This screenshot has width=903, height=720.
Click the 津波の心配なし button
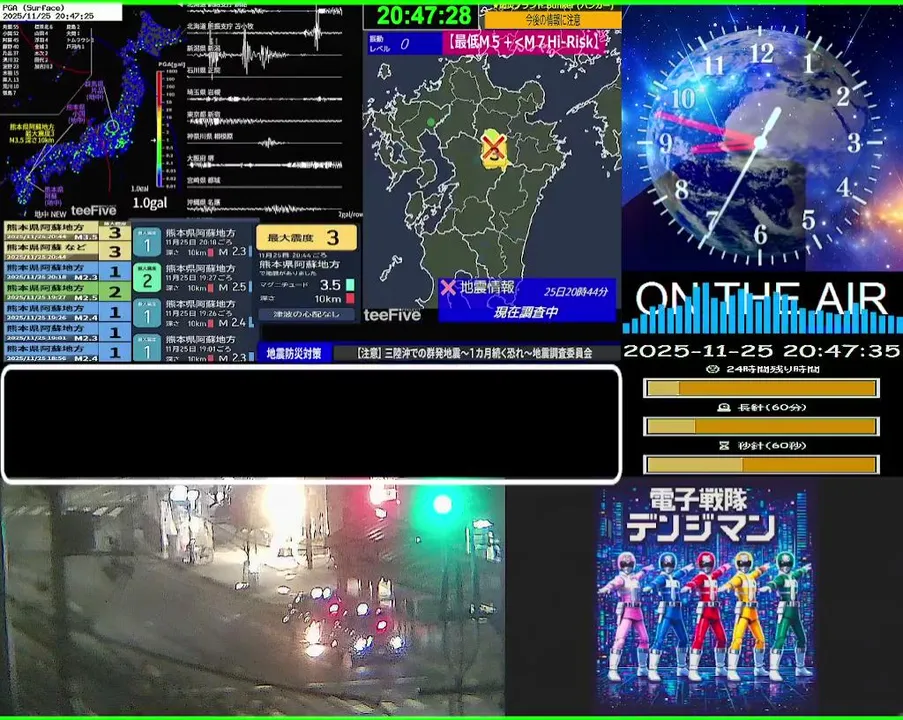[x=306, y=314]
